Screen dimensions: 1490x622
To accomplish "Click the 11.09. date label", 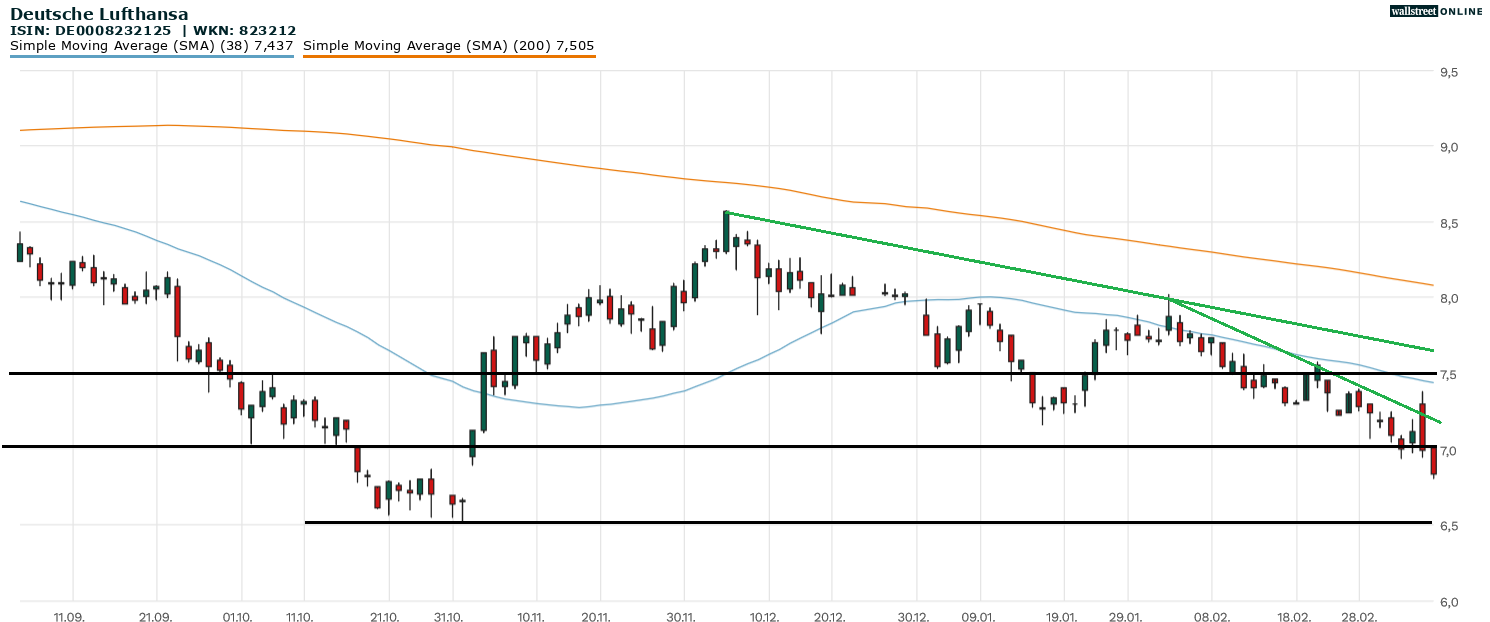I will click(x=69, y=617).
